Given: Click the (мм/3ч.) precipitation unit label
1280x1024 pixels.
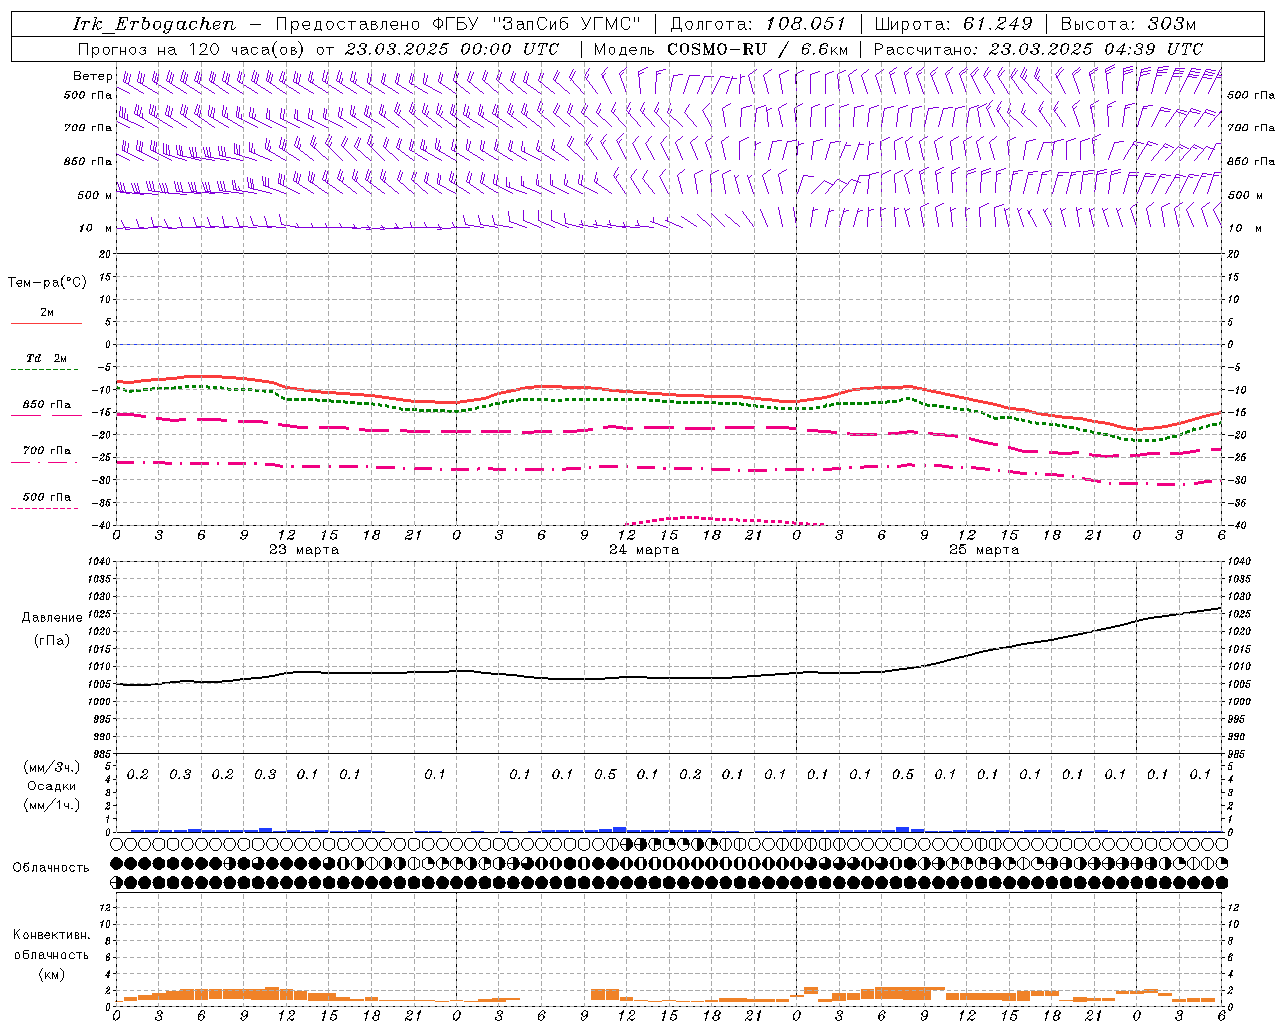Looking at the screenshot, I should click(52, 767).
